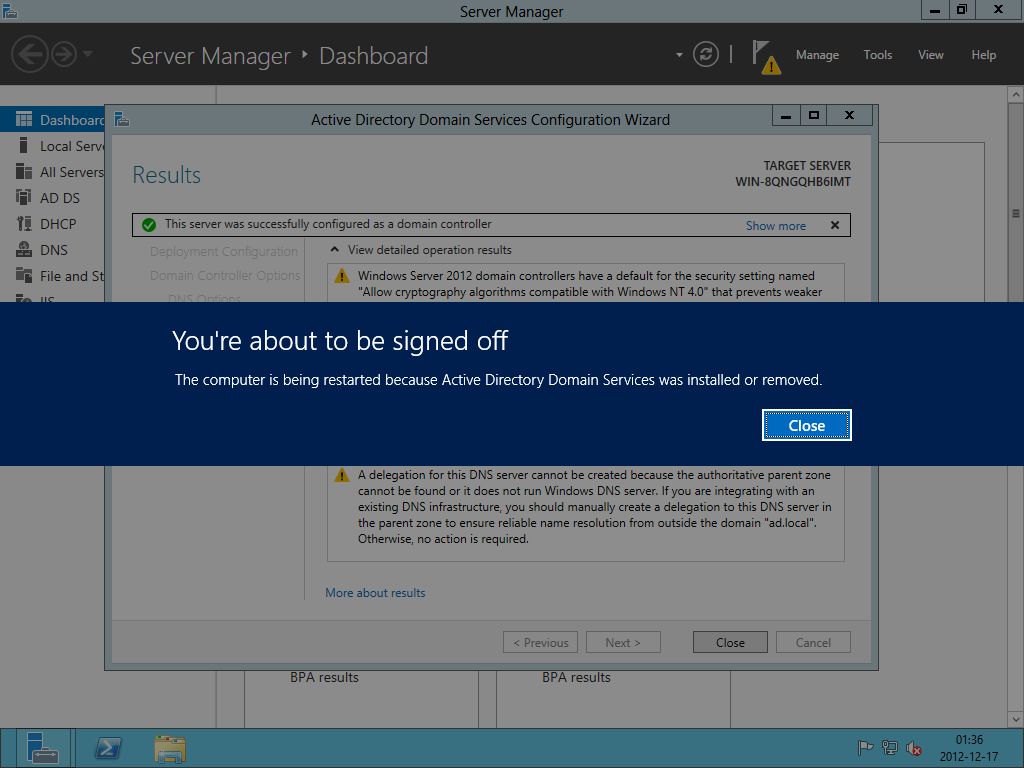The image size is (1024, 768).
Task: Click the AD DS icon in sidebar
Action: tap(24, 197)
